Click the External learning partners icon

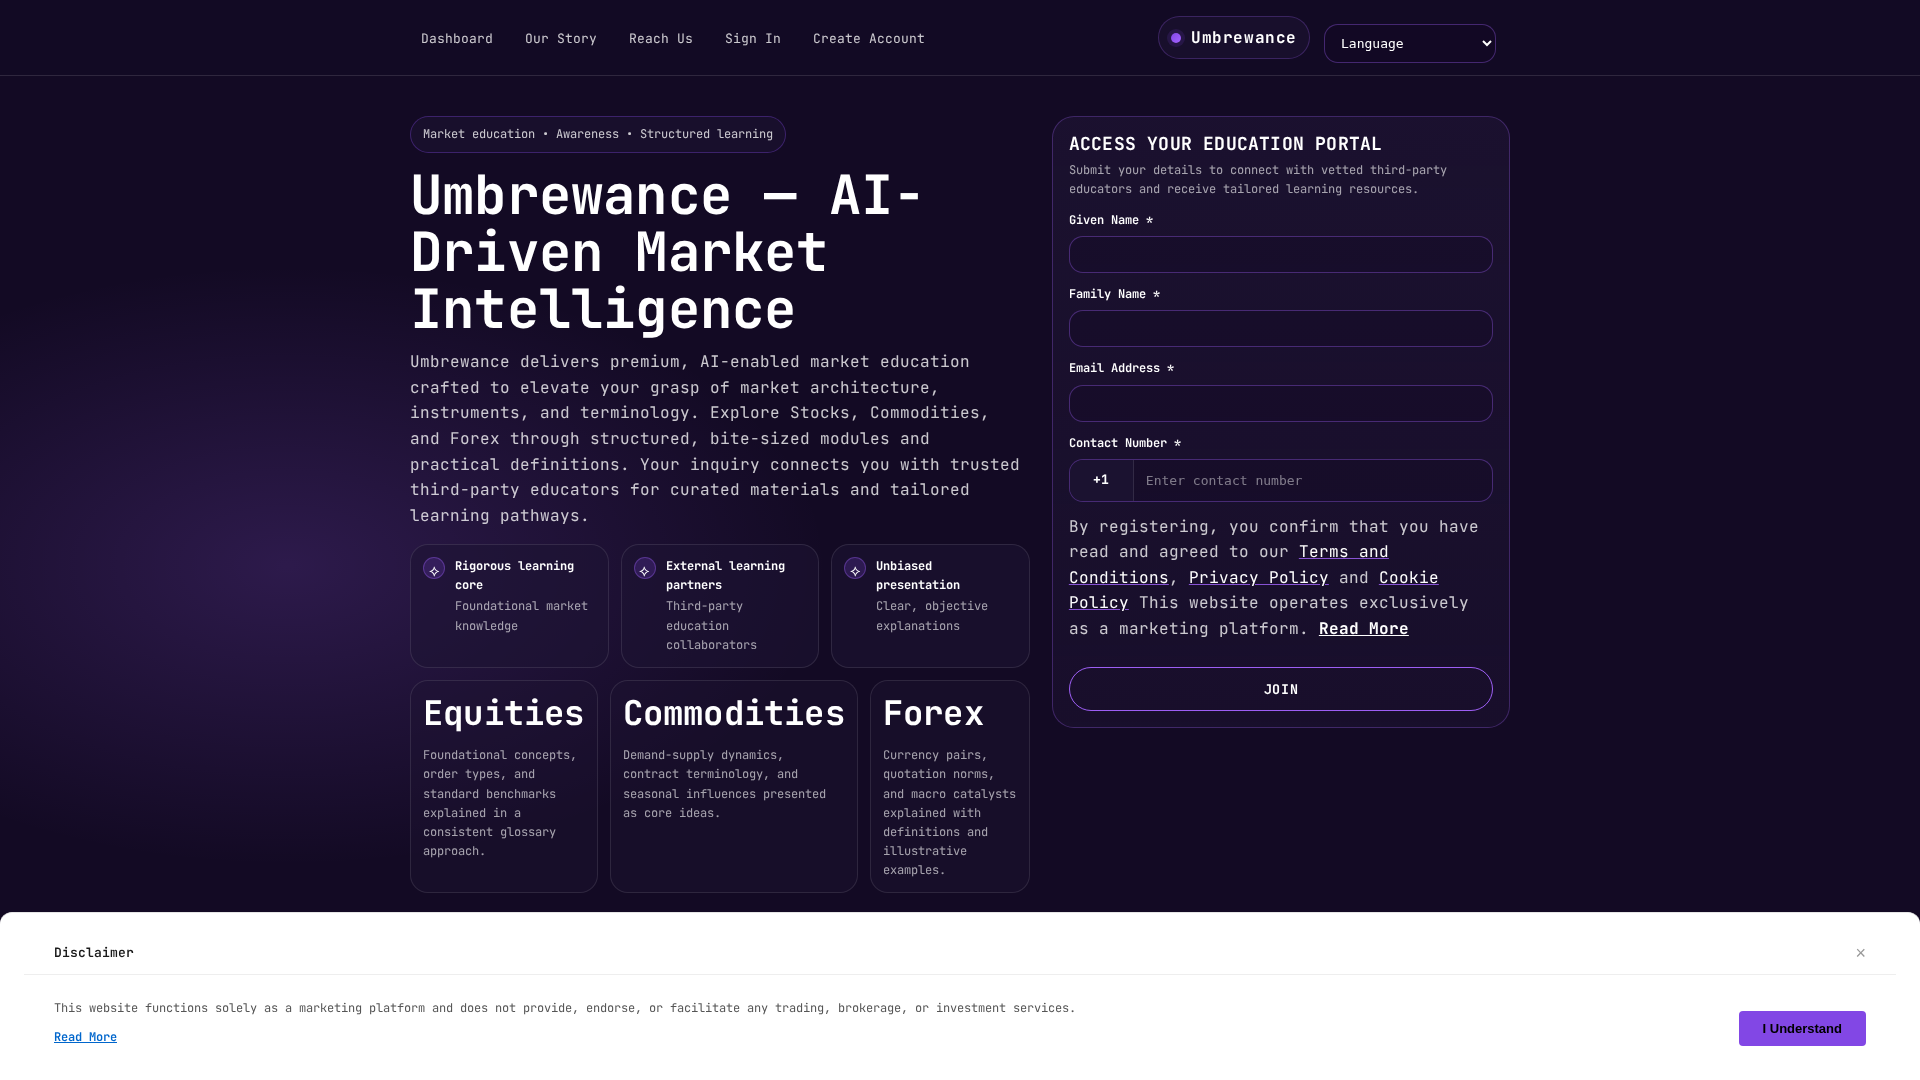pos(645,569)
